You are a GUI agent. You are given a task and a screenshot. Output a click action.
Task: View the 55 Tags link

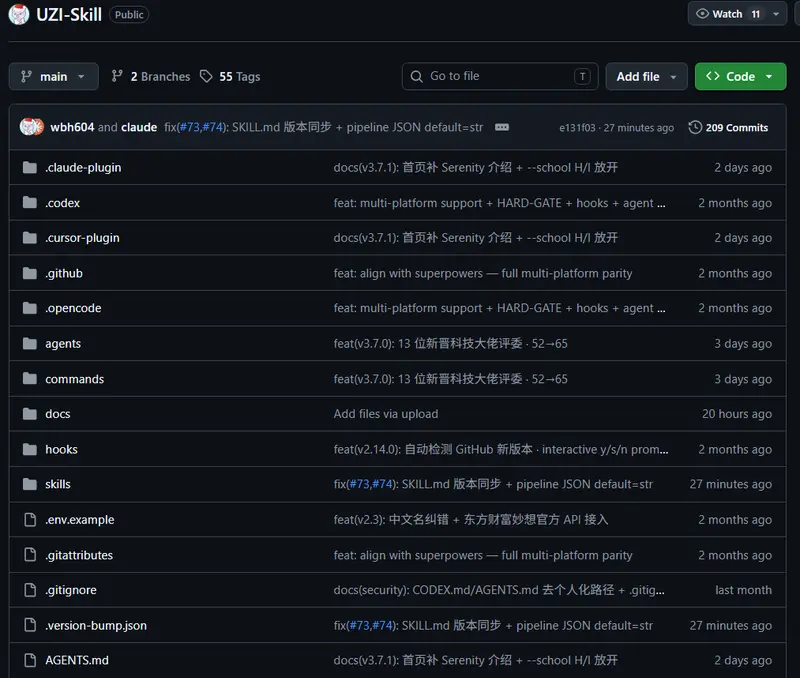coord(230,77)
